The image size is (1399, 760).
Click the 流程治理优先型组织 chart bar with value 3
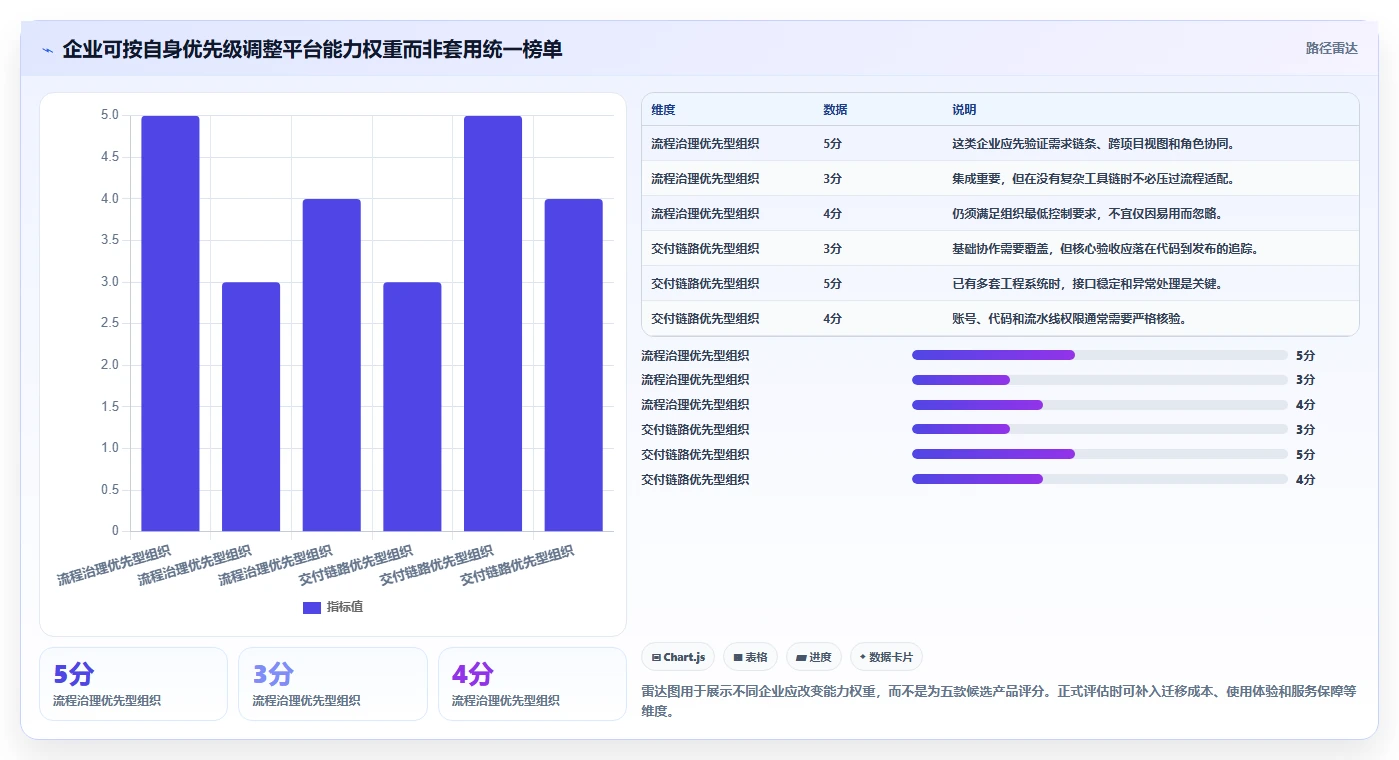(251, 407)
